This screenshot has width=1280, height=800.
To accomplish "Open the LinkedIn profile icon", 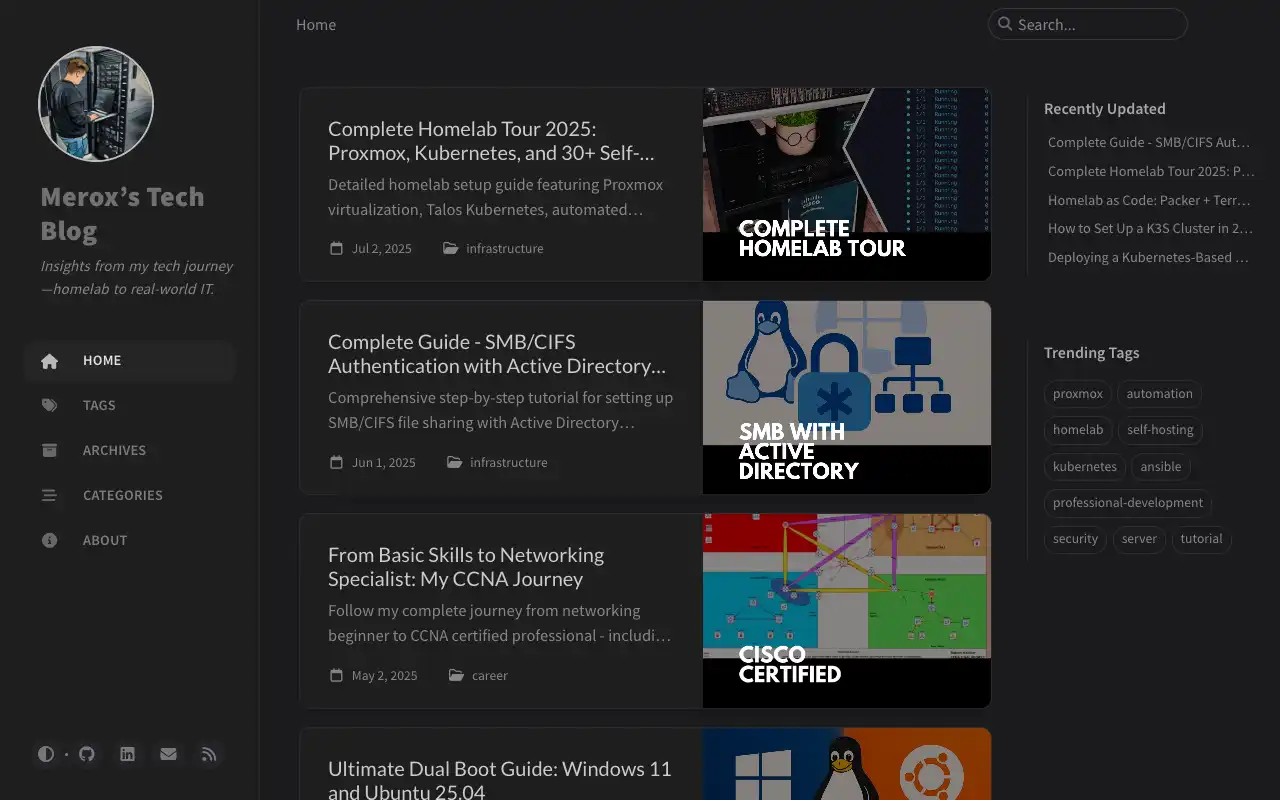I will pos(128,754).
